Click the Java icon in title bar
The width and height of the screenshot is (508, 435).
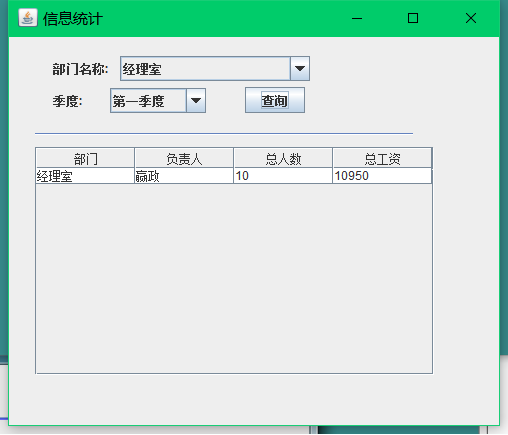pos(28,18)
